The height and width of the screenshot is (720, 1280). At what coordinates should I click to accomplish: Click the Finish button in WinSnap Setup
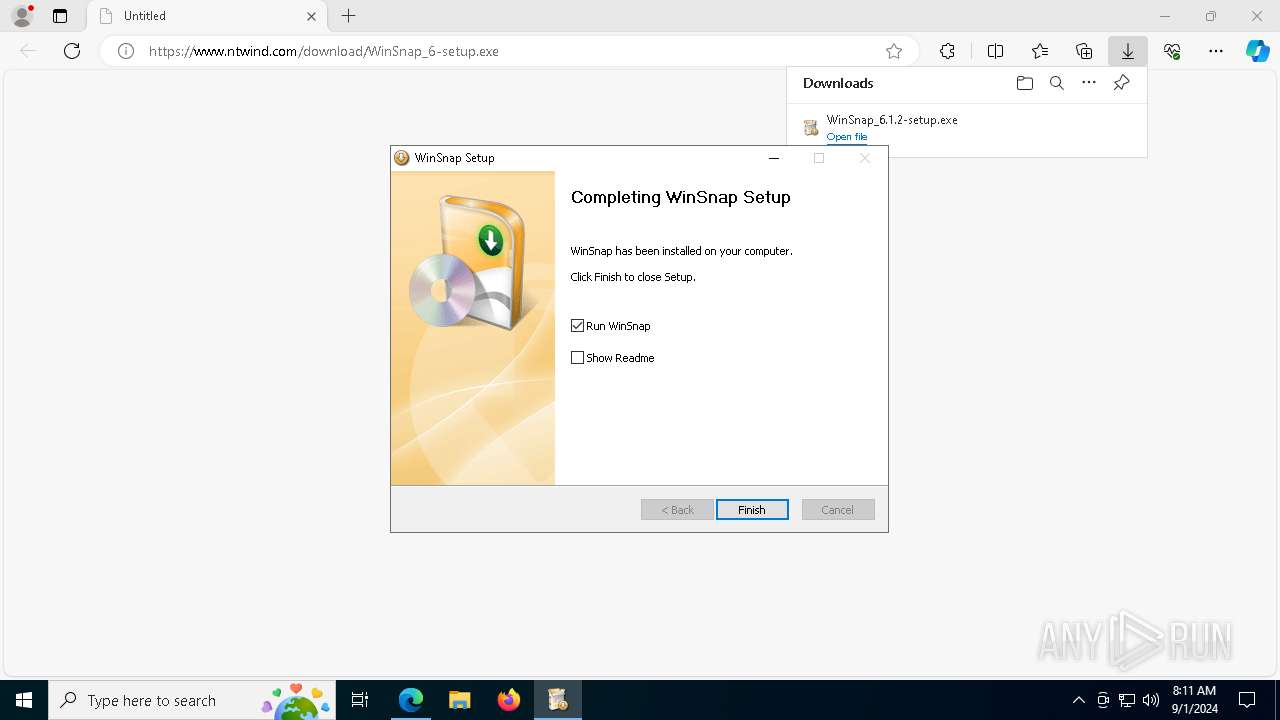click(x=752, y=510)
